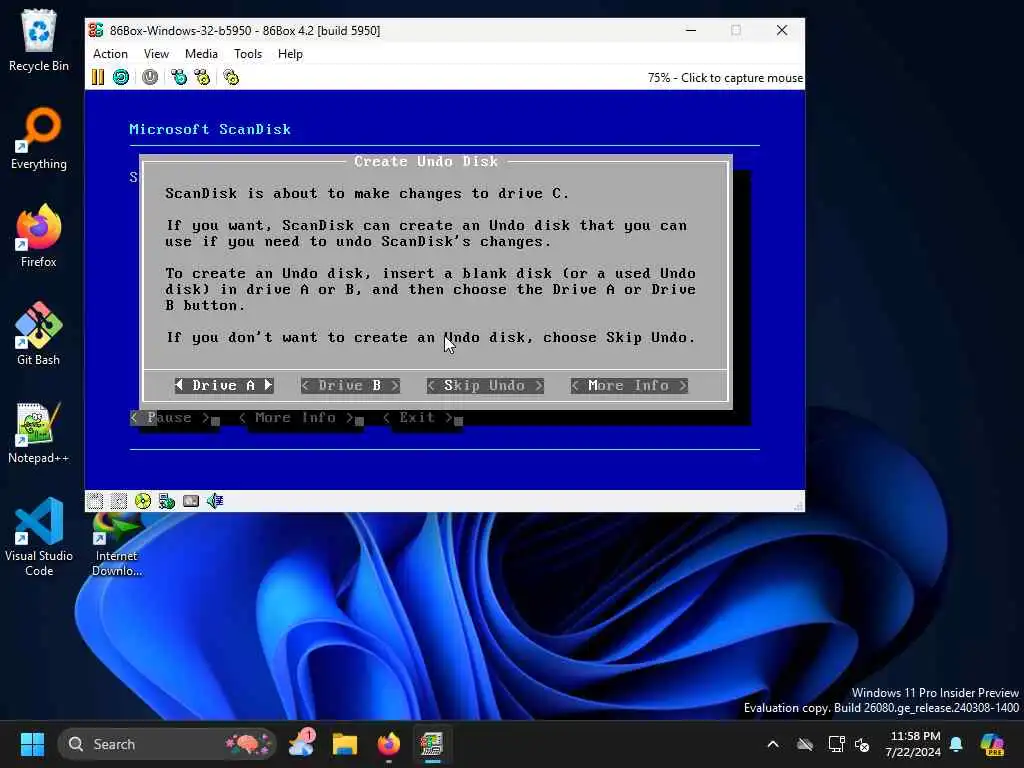Click the 86Box taskbar icon
The height and width of the screenshot is (768, 1024).
432,744
